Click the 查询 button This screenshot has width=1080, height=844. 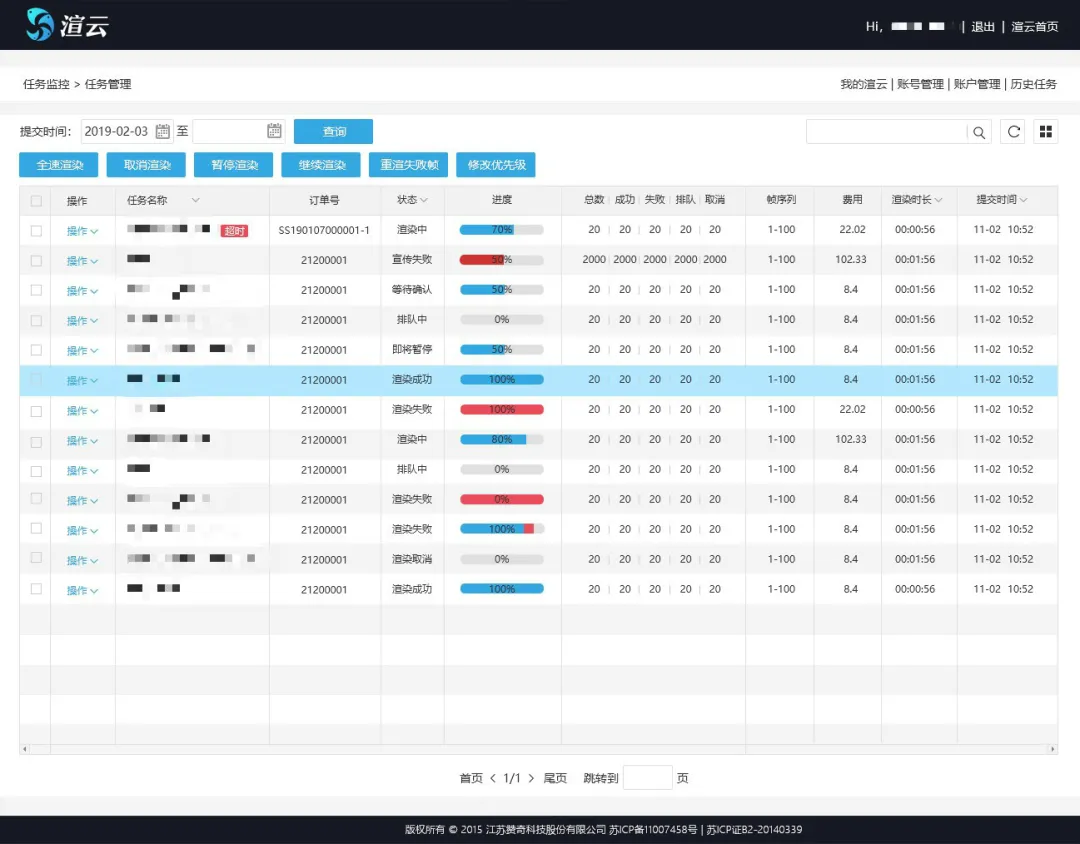(x=333, y=132)
